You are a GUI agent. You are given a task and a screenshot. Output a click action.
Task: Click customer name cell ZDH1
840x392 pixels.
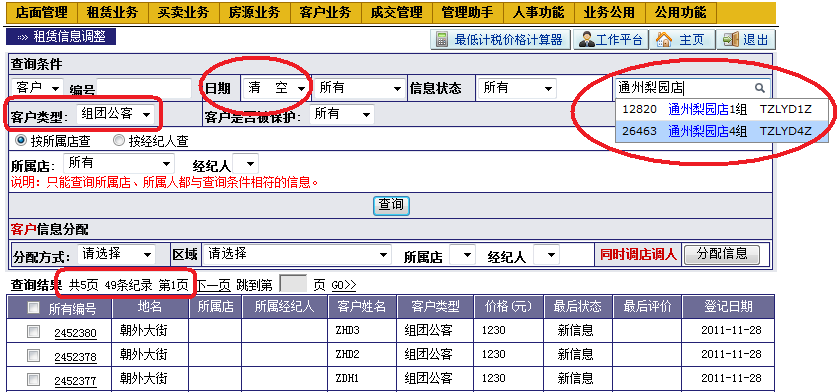[x=362, y=379]
